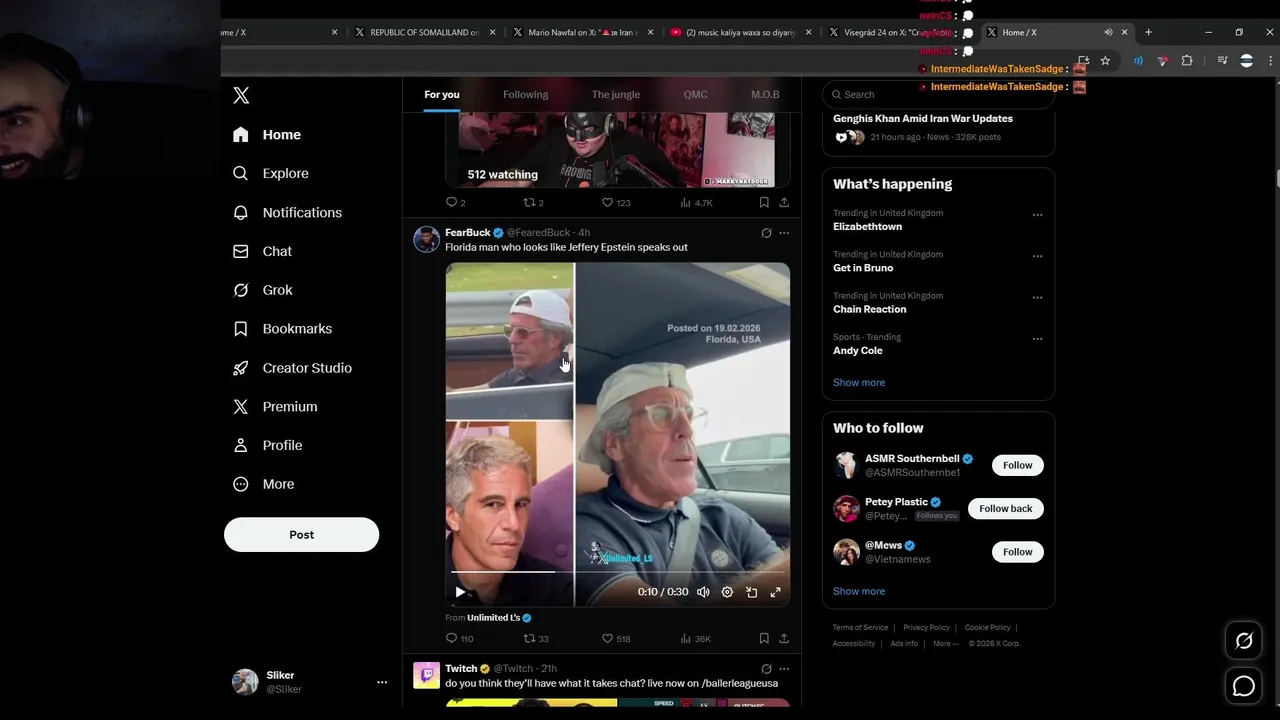Show more under Who to follow
1280x720 pixels.
[x=859, y=591]
